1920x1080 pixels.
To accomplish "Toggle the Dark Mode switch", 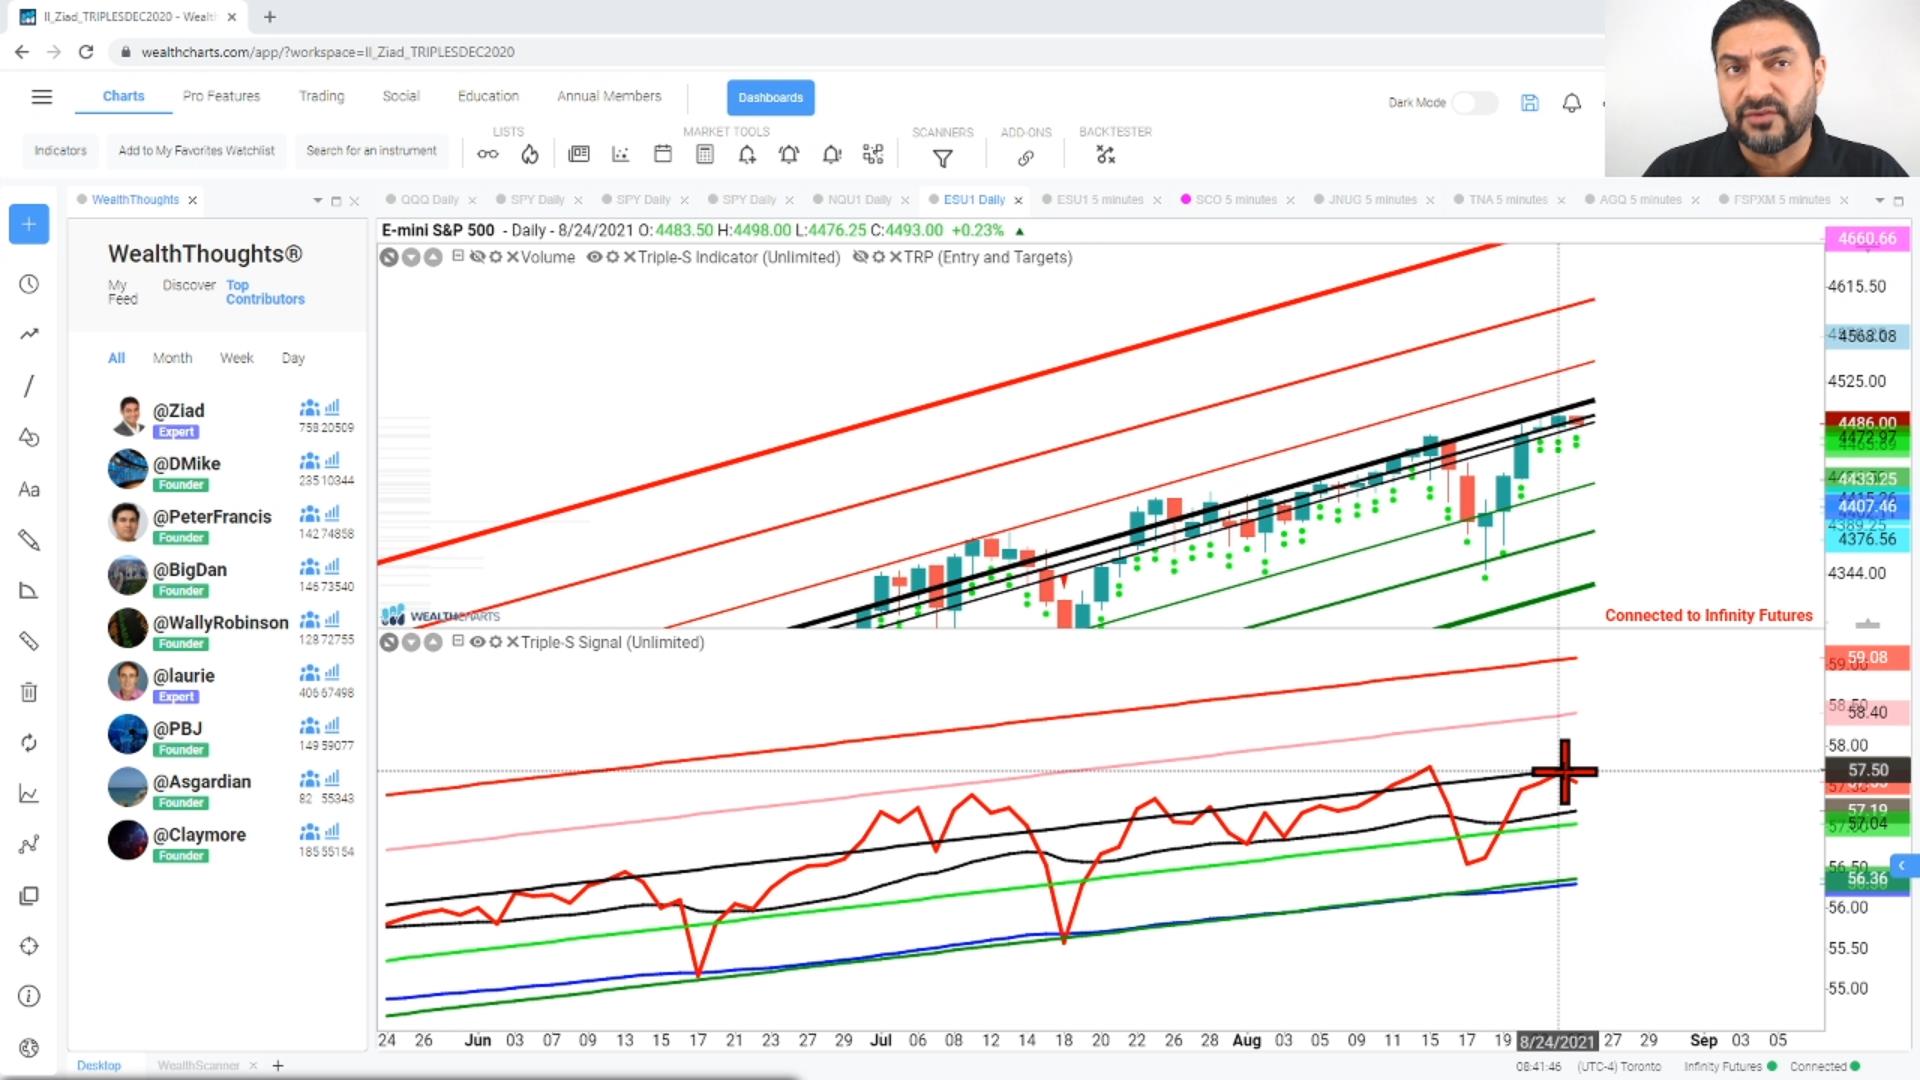I will click(1474, 103).
